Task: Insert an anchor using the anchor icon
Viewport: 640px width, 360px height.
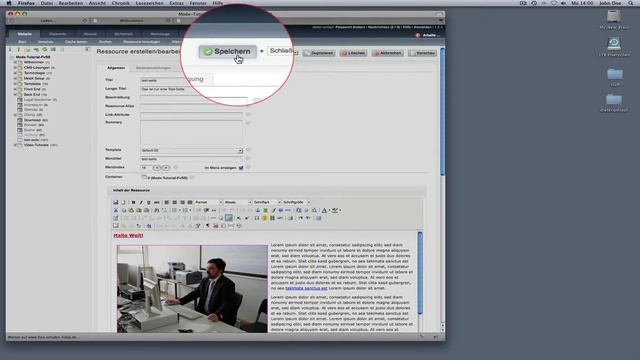Action: [258, 210]
